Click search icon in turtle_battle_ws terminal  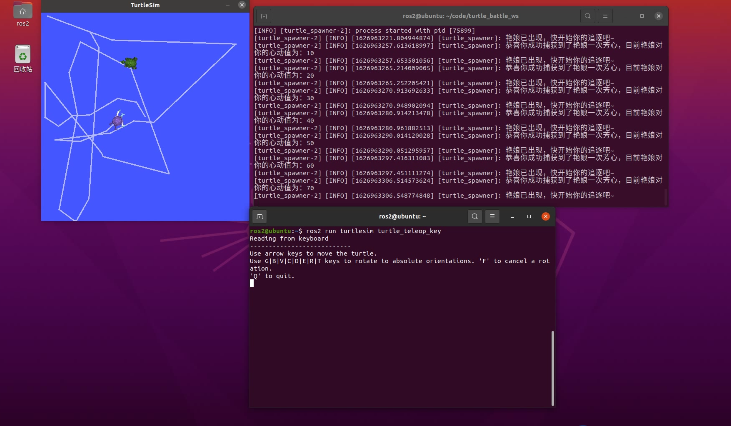click(x=587, y=16)
